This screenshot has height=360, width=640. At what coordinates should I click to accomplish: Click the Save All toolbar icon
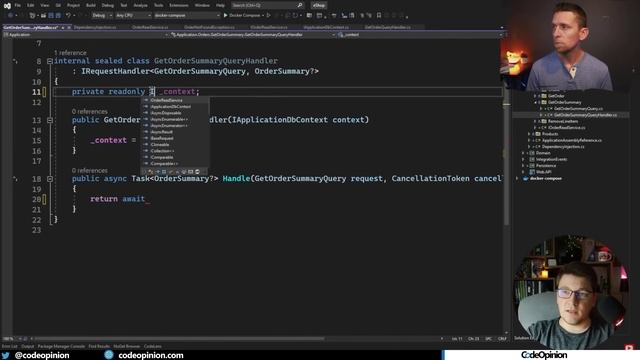pyautogui.click(x=58, y=16)
